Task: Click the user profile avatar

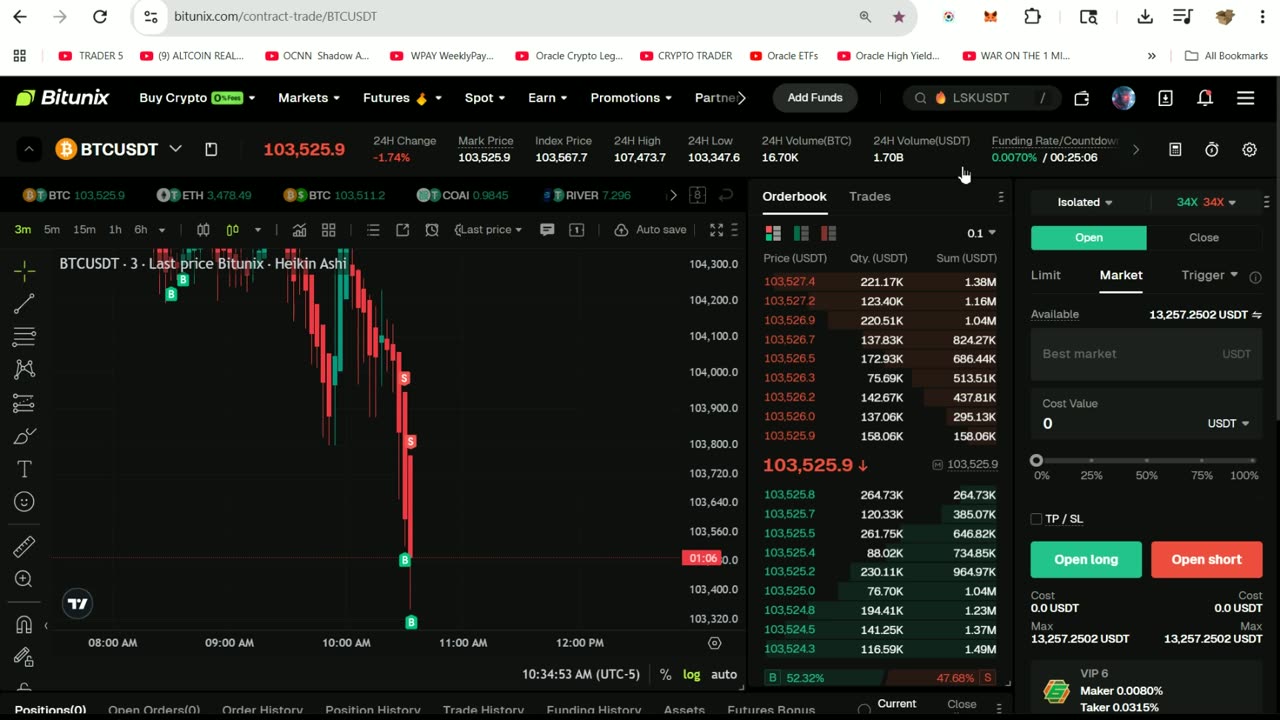Action: (1123, 98)
